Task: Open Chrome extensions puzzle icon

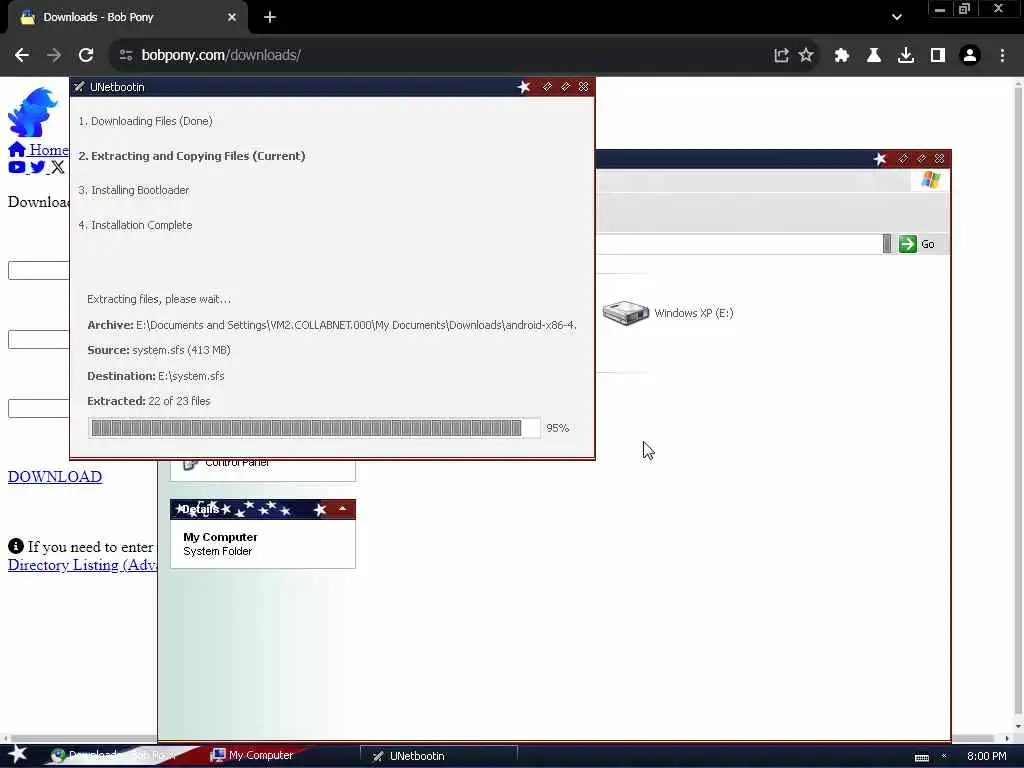Action: pyautogui.click(x=842, y=56)
